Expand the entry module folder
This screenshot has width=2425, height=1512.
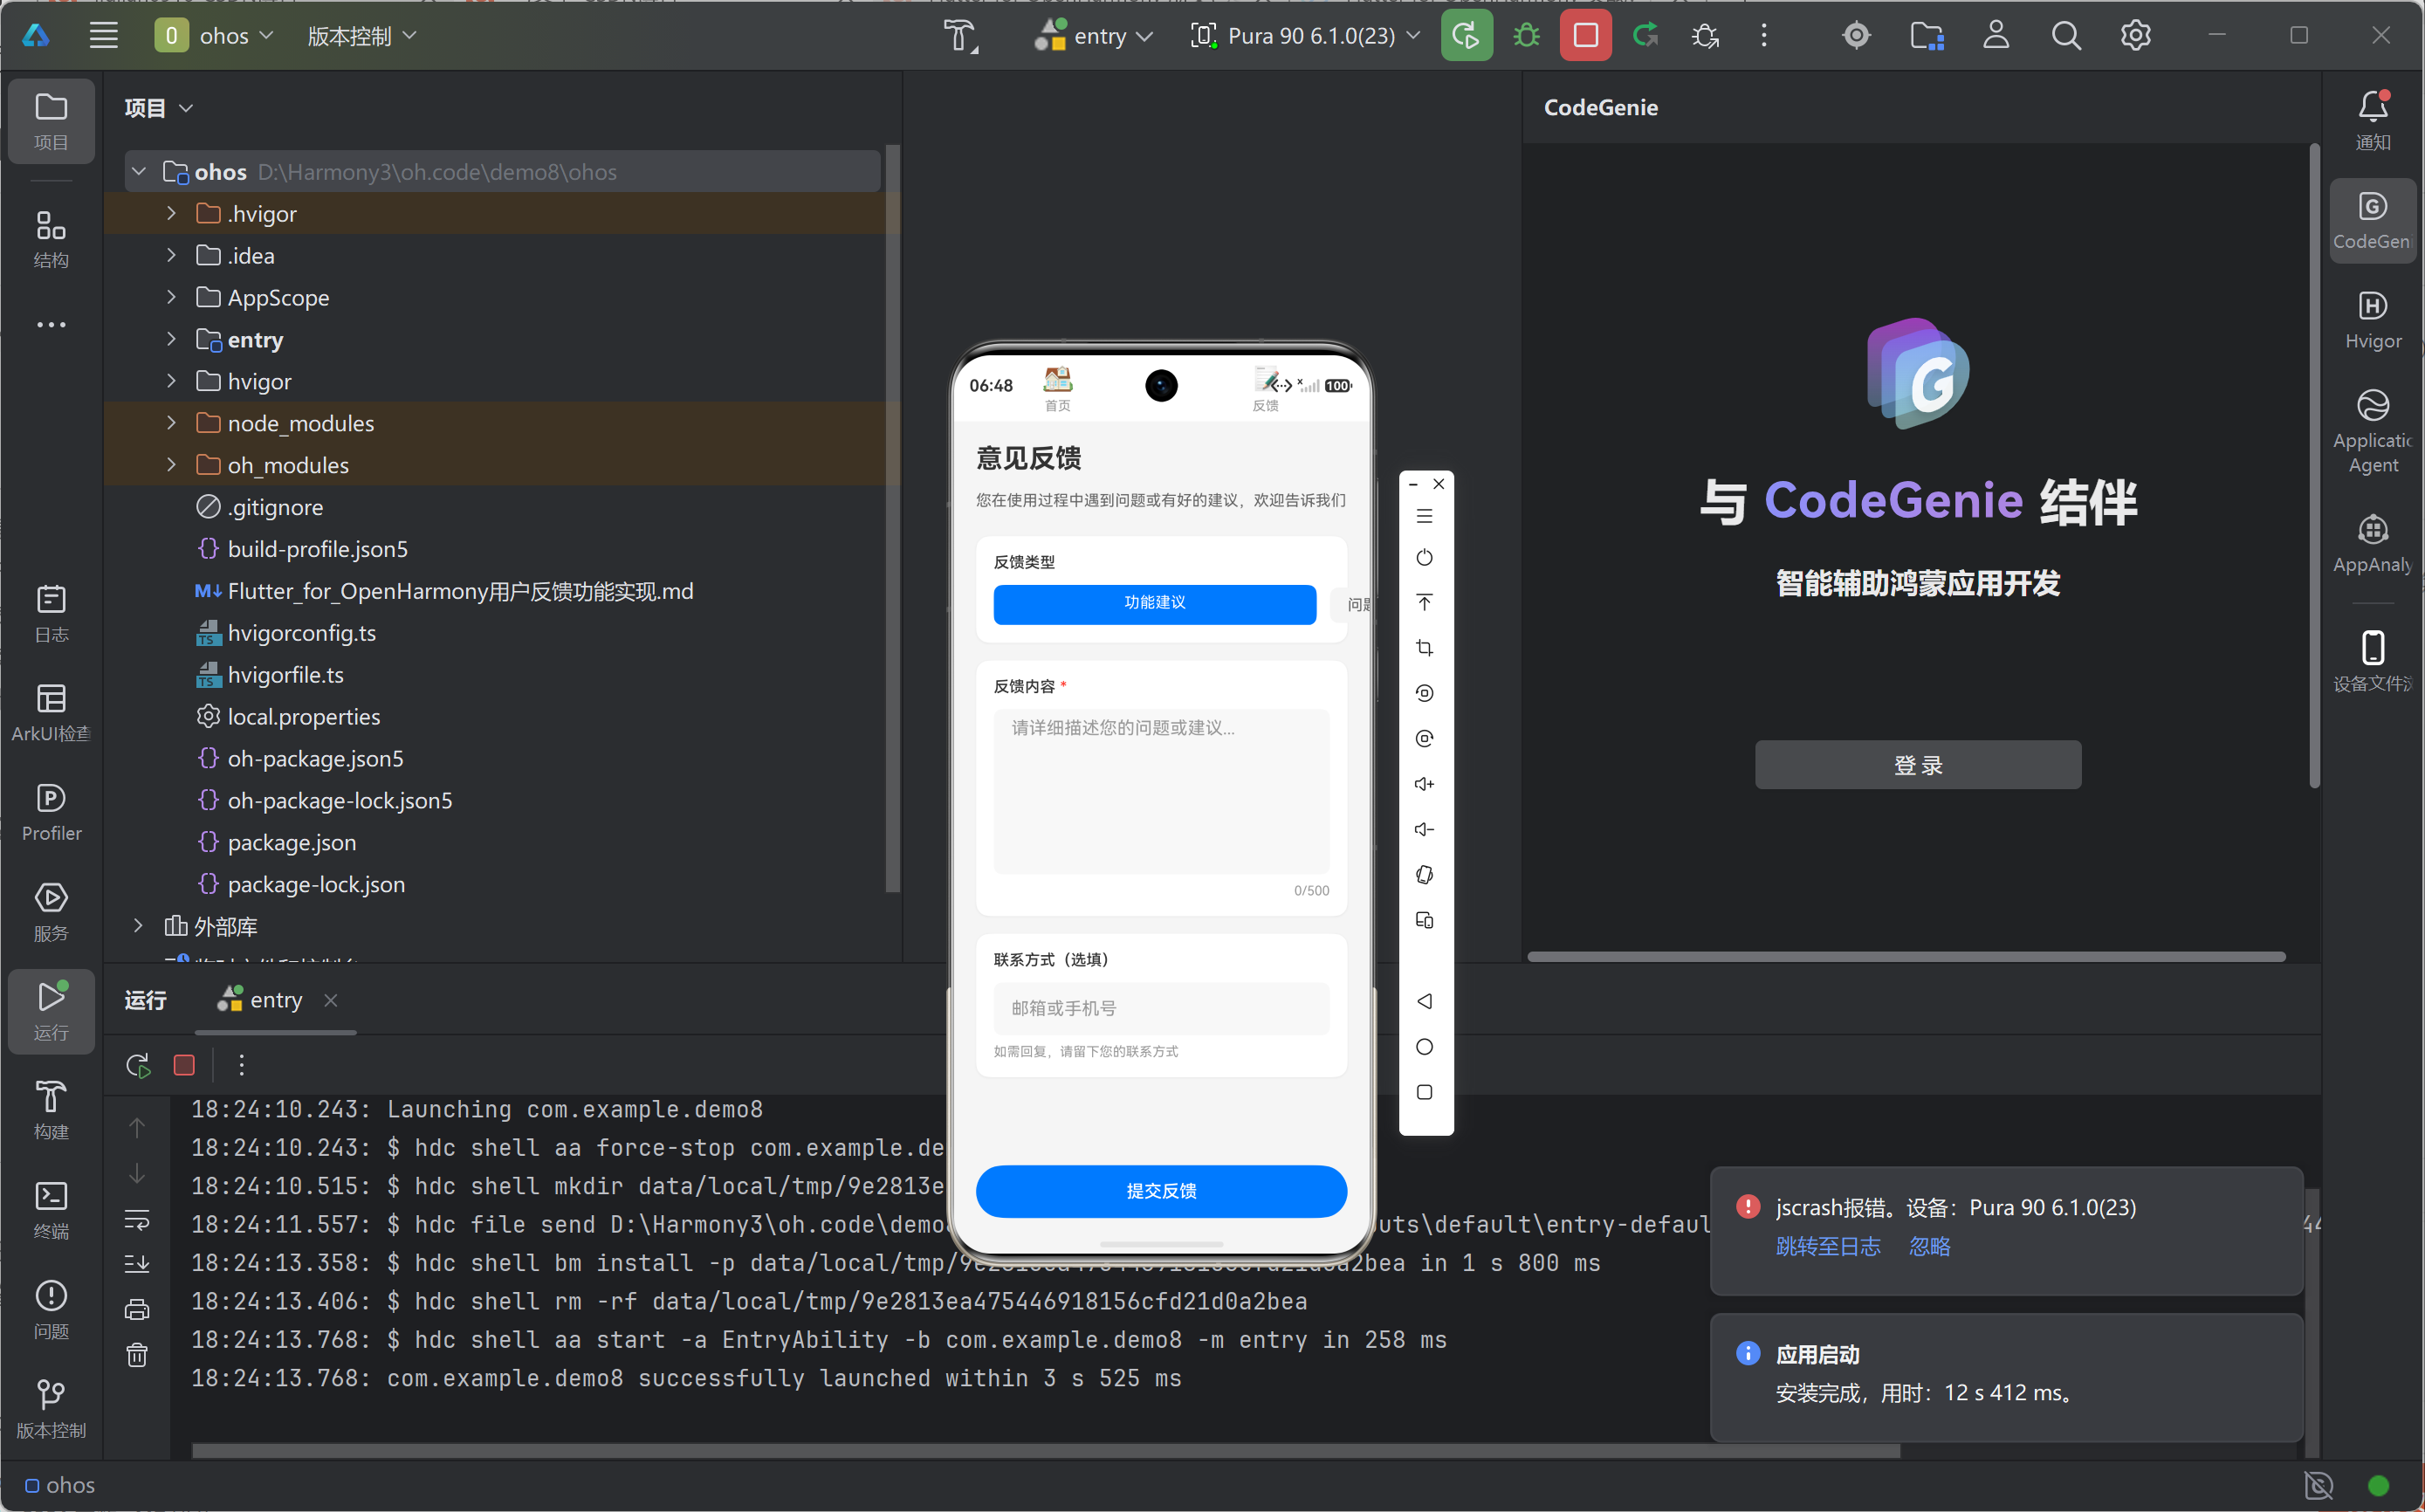click(171, 340)
